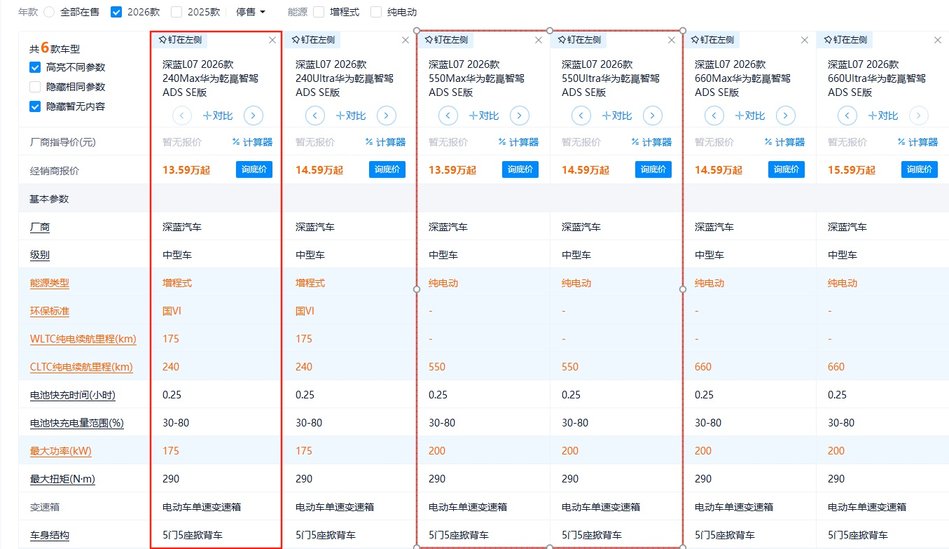Open the 电池快充时间(小时) label link
This screenshot has height=549, width=949.
point(73,395)
